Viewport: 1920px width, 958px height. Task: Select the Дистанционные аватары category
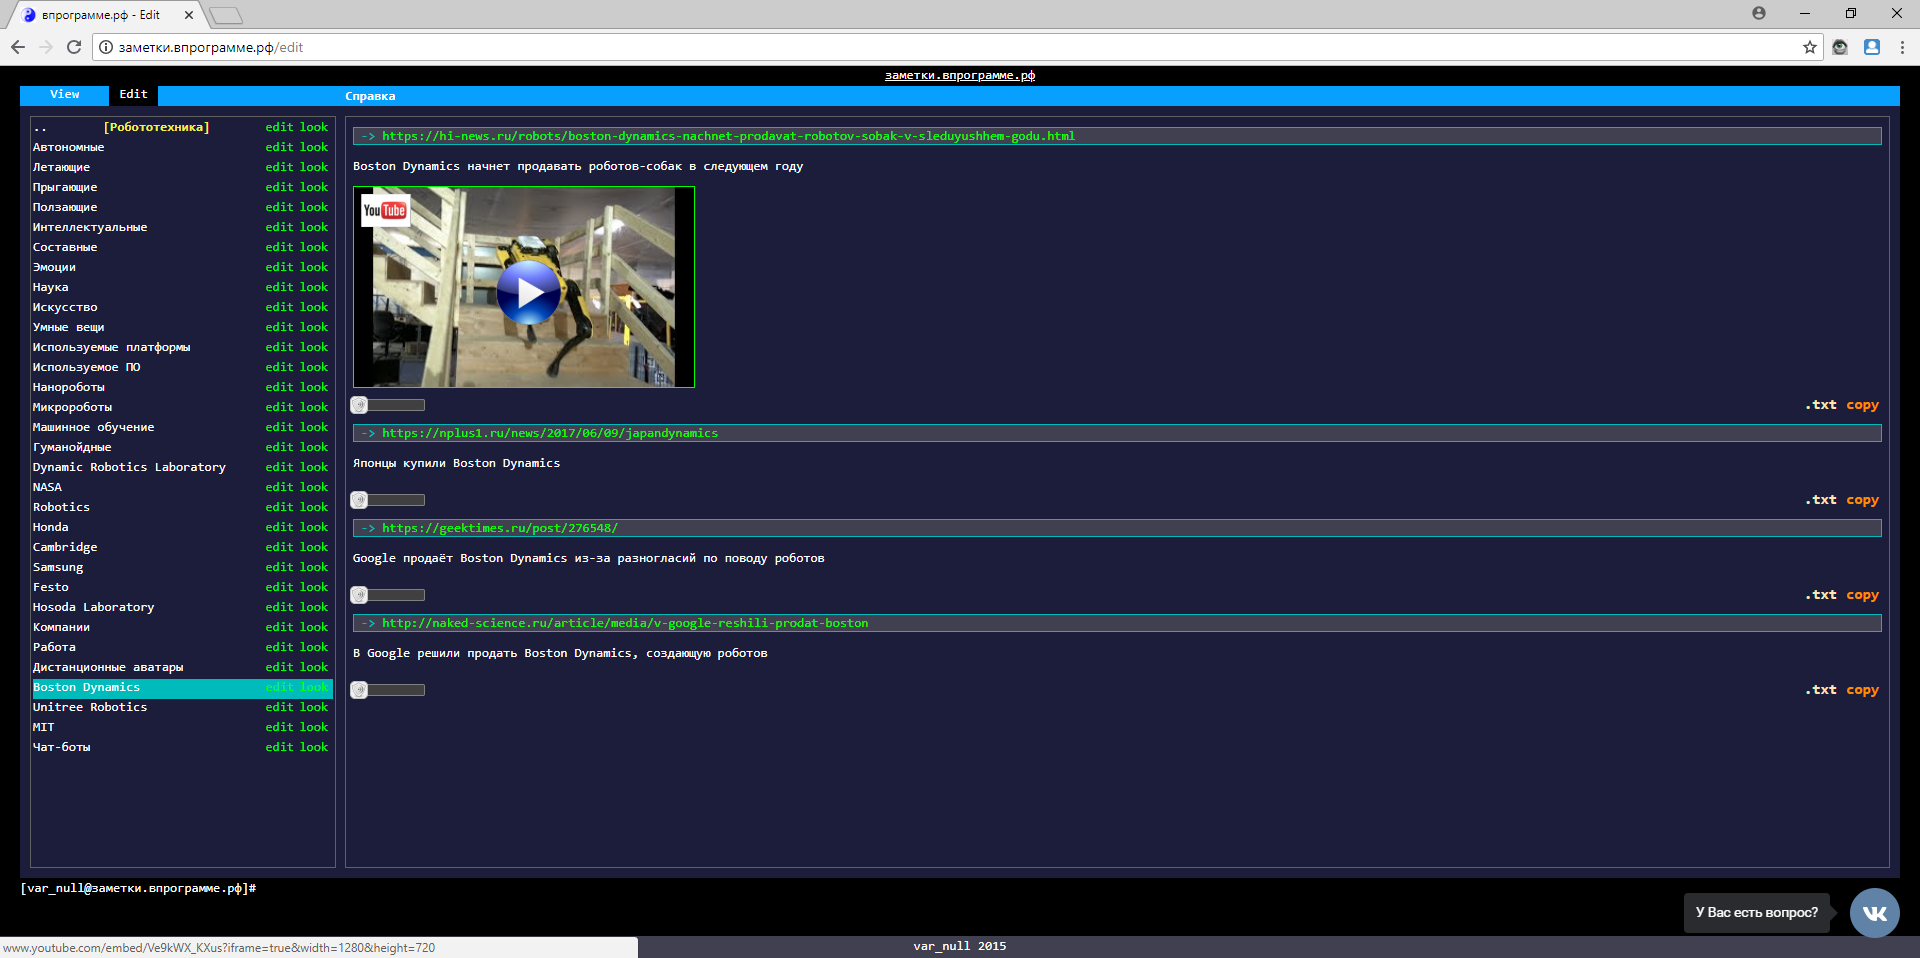coord(108,667)
